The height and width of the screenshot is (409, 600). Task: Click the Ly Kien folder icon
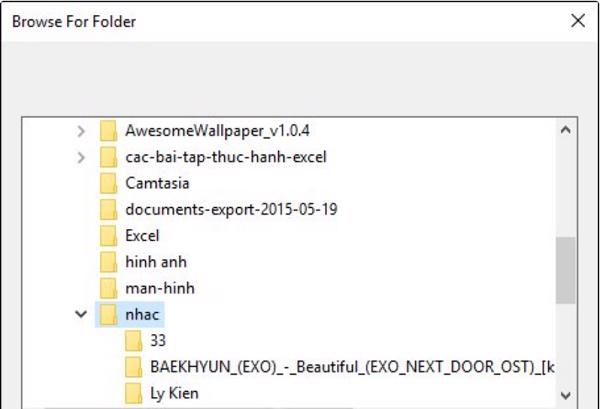click(x=135, y=393)
